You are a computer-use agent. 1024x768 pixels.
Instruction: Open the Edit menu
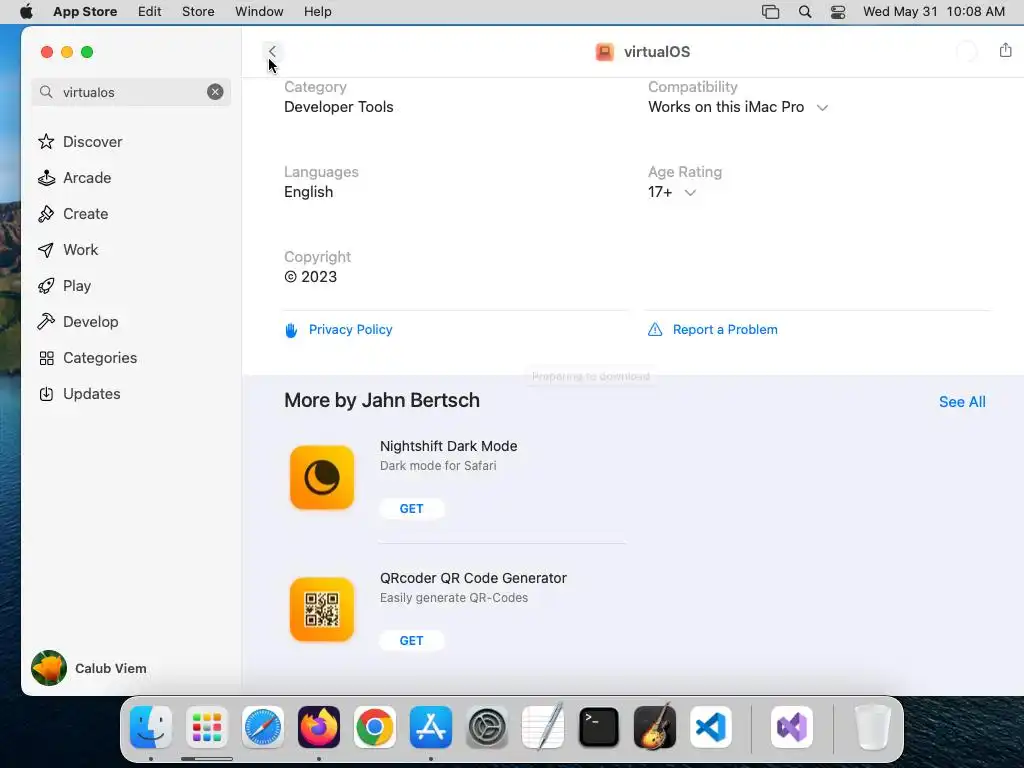[x=150, y=12]
